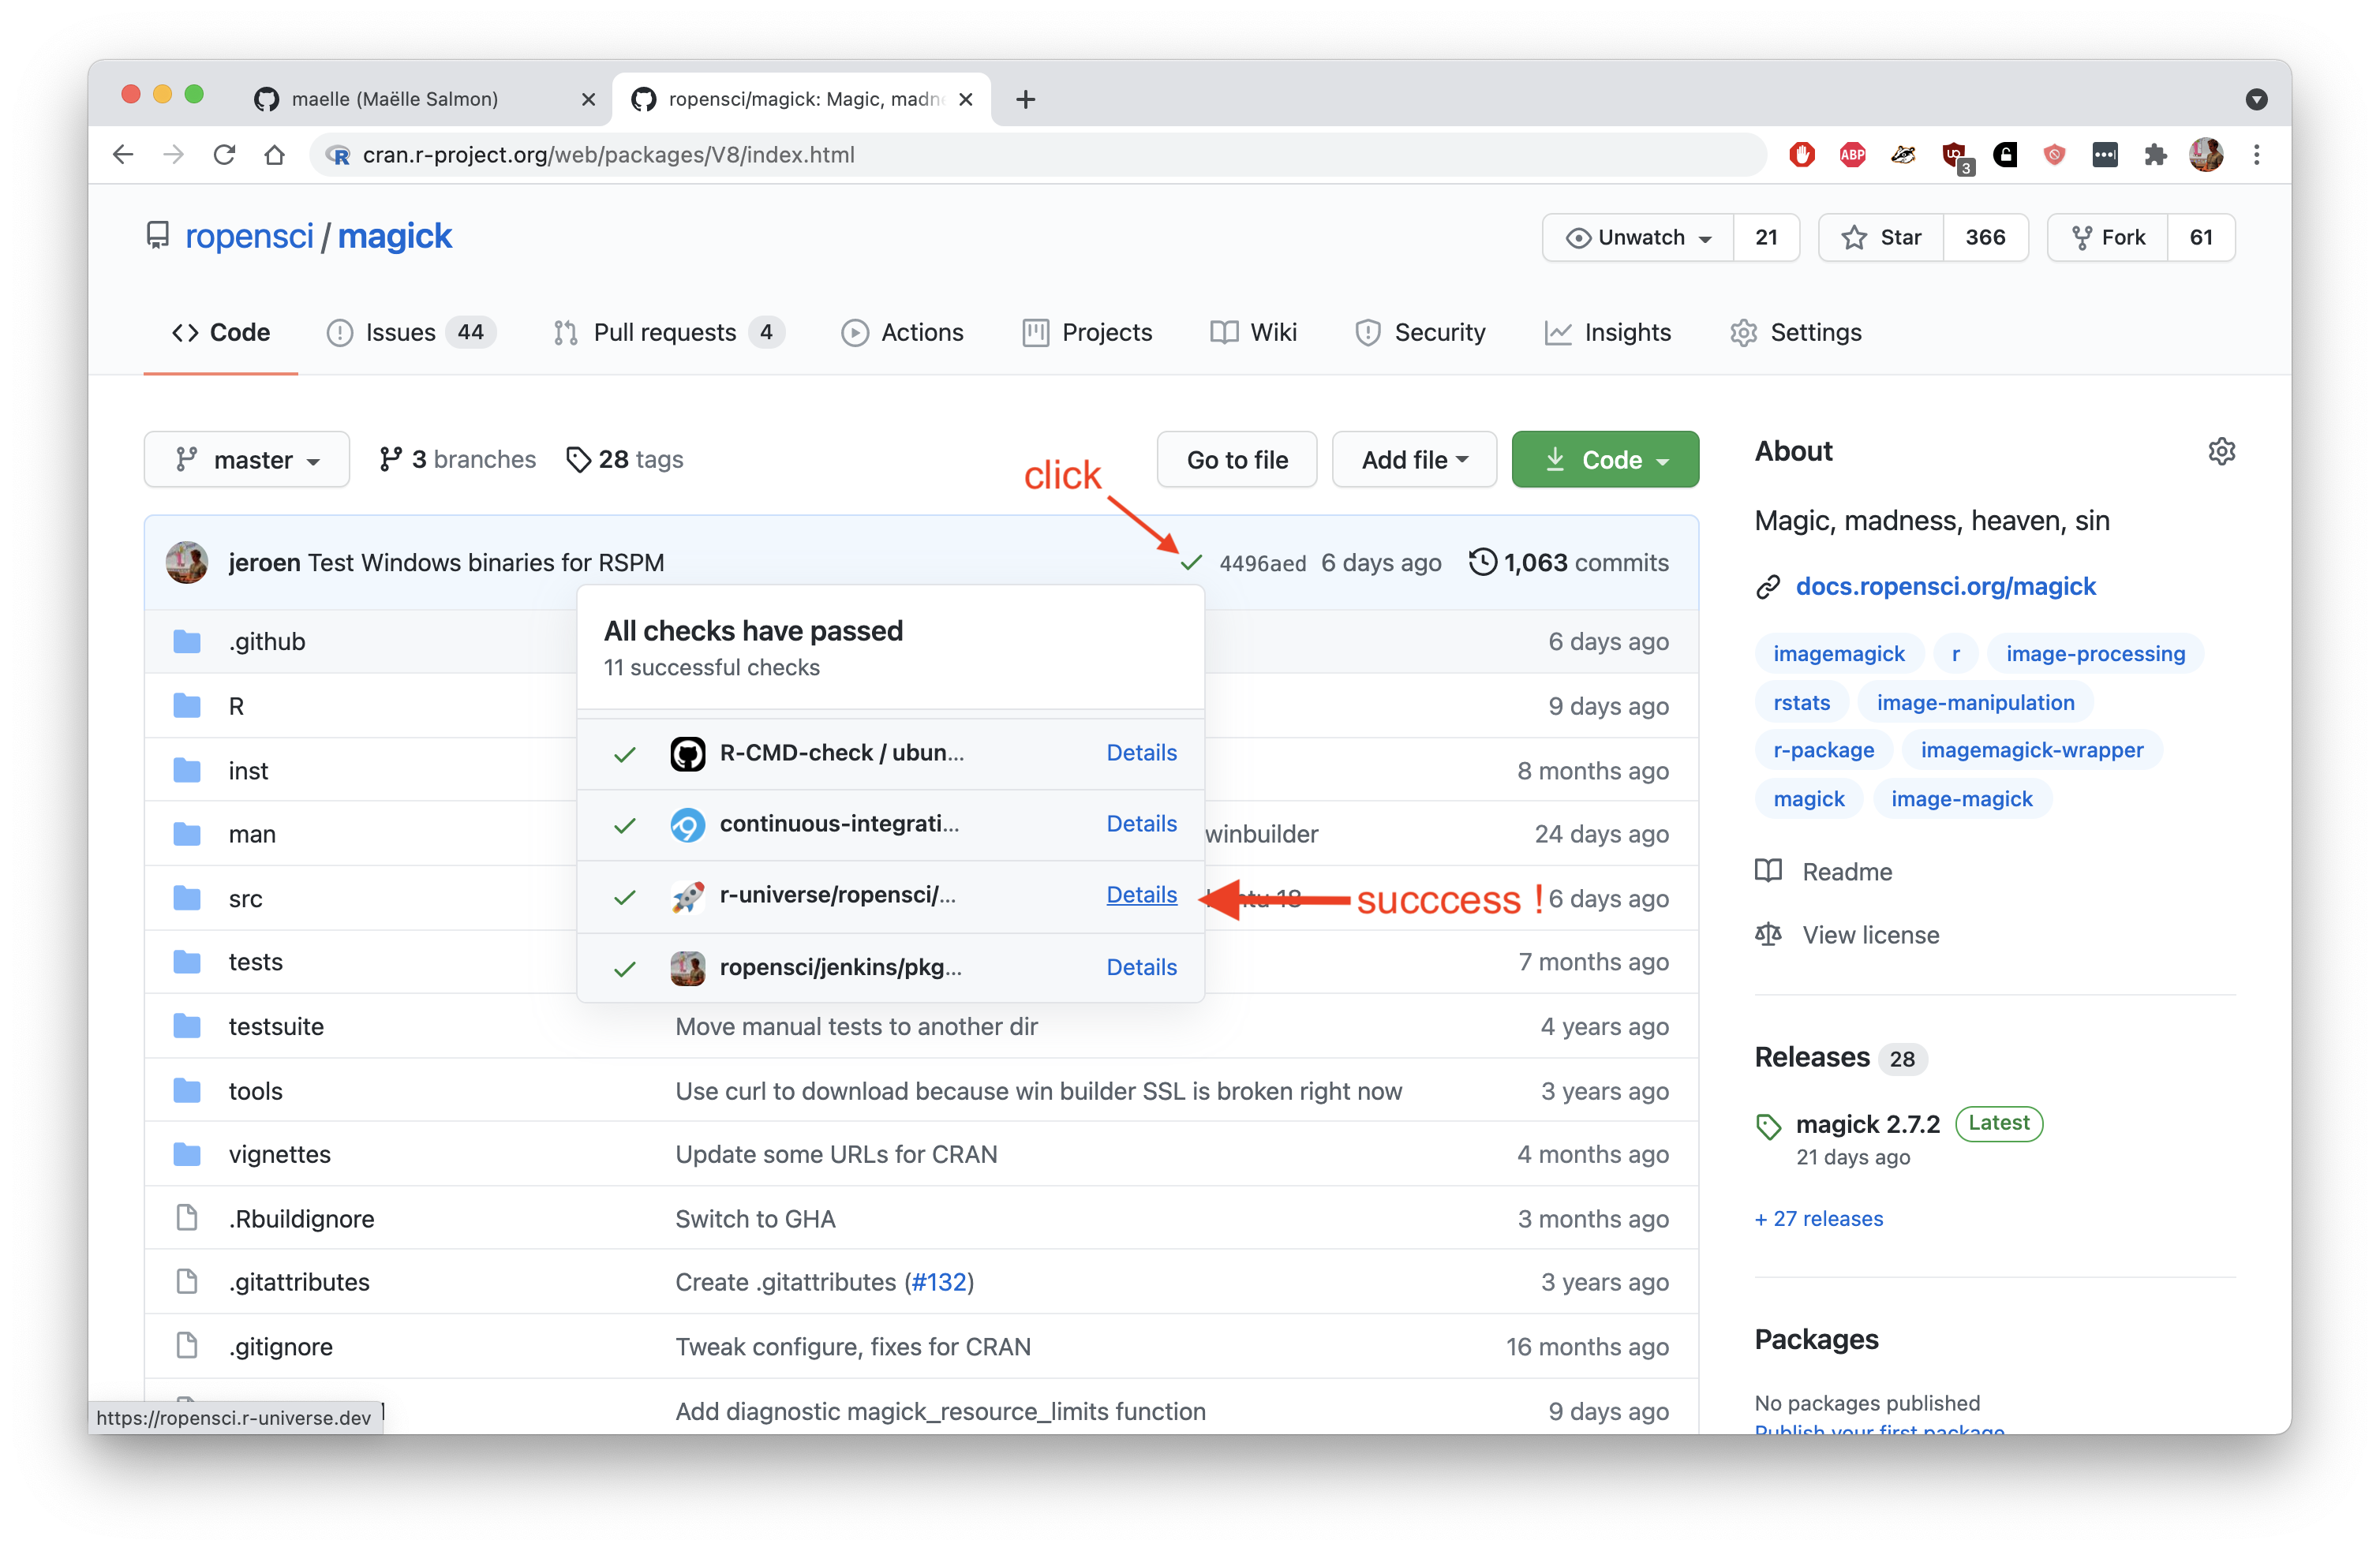2380x1551 pixels.
Task: Open the src folder icon
Action: 187,897
